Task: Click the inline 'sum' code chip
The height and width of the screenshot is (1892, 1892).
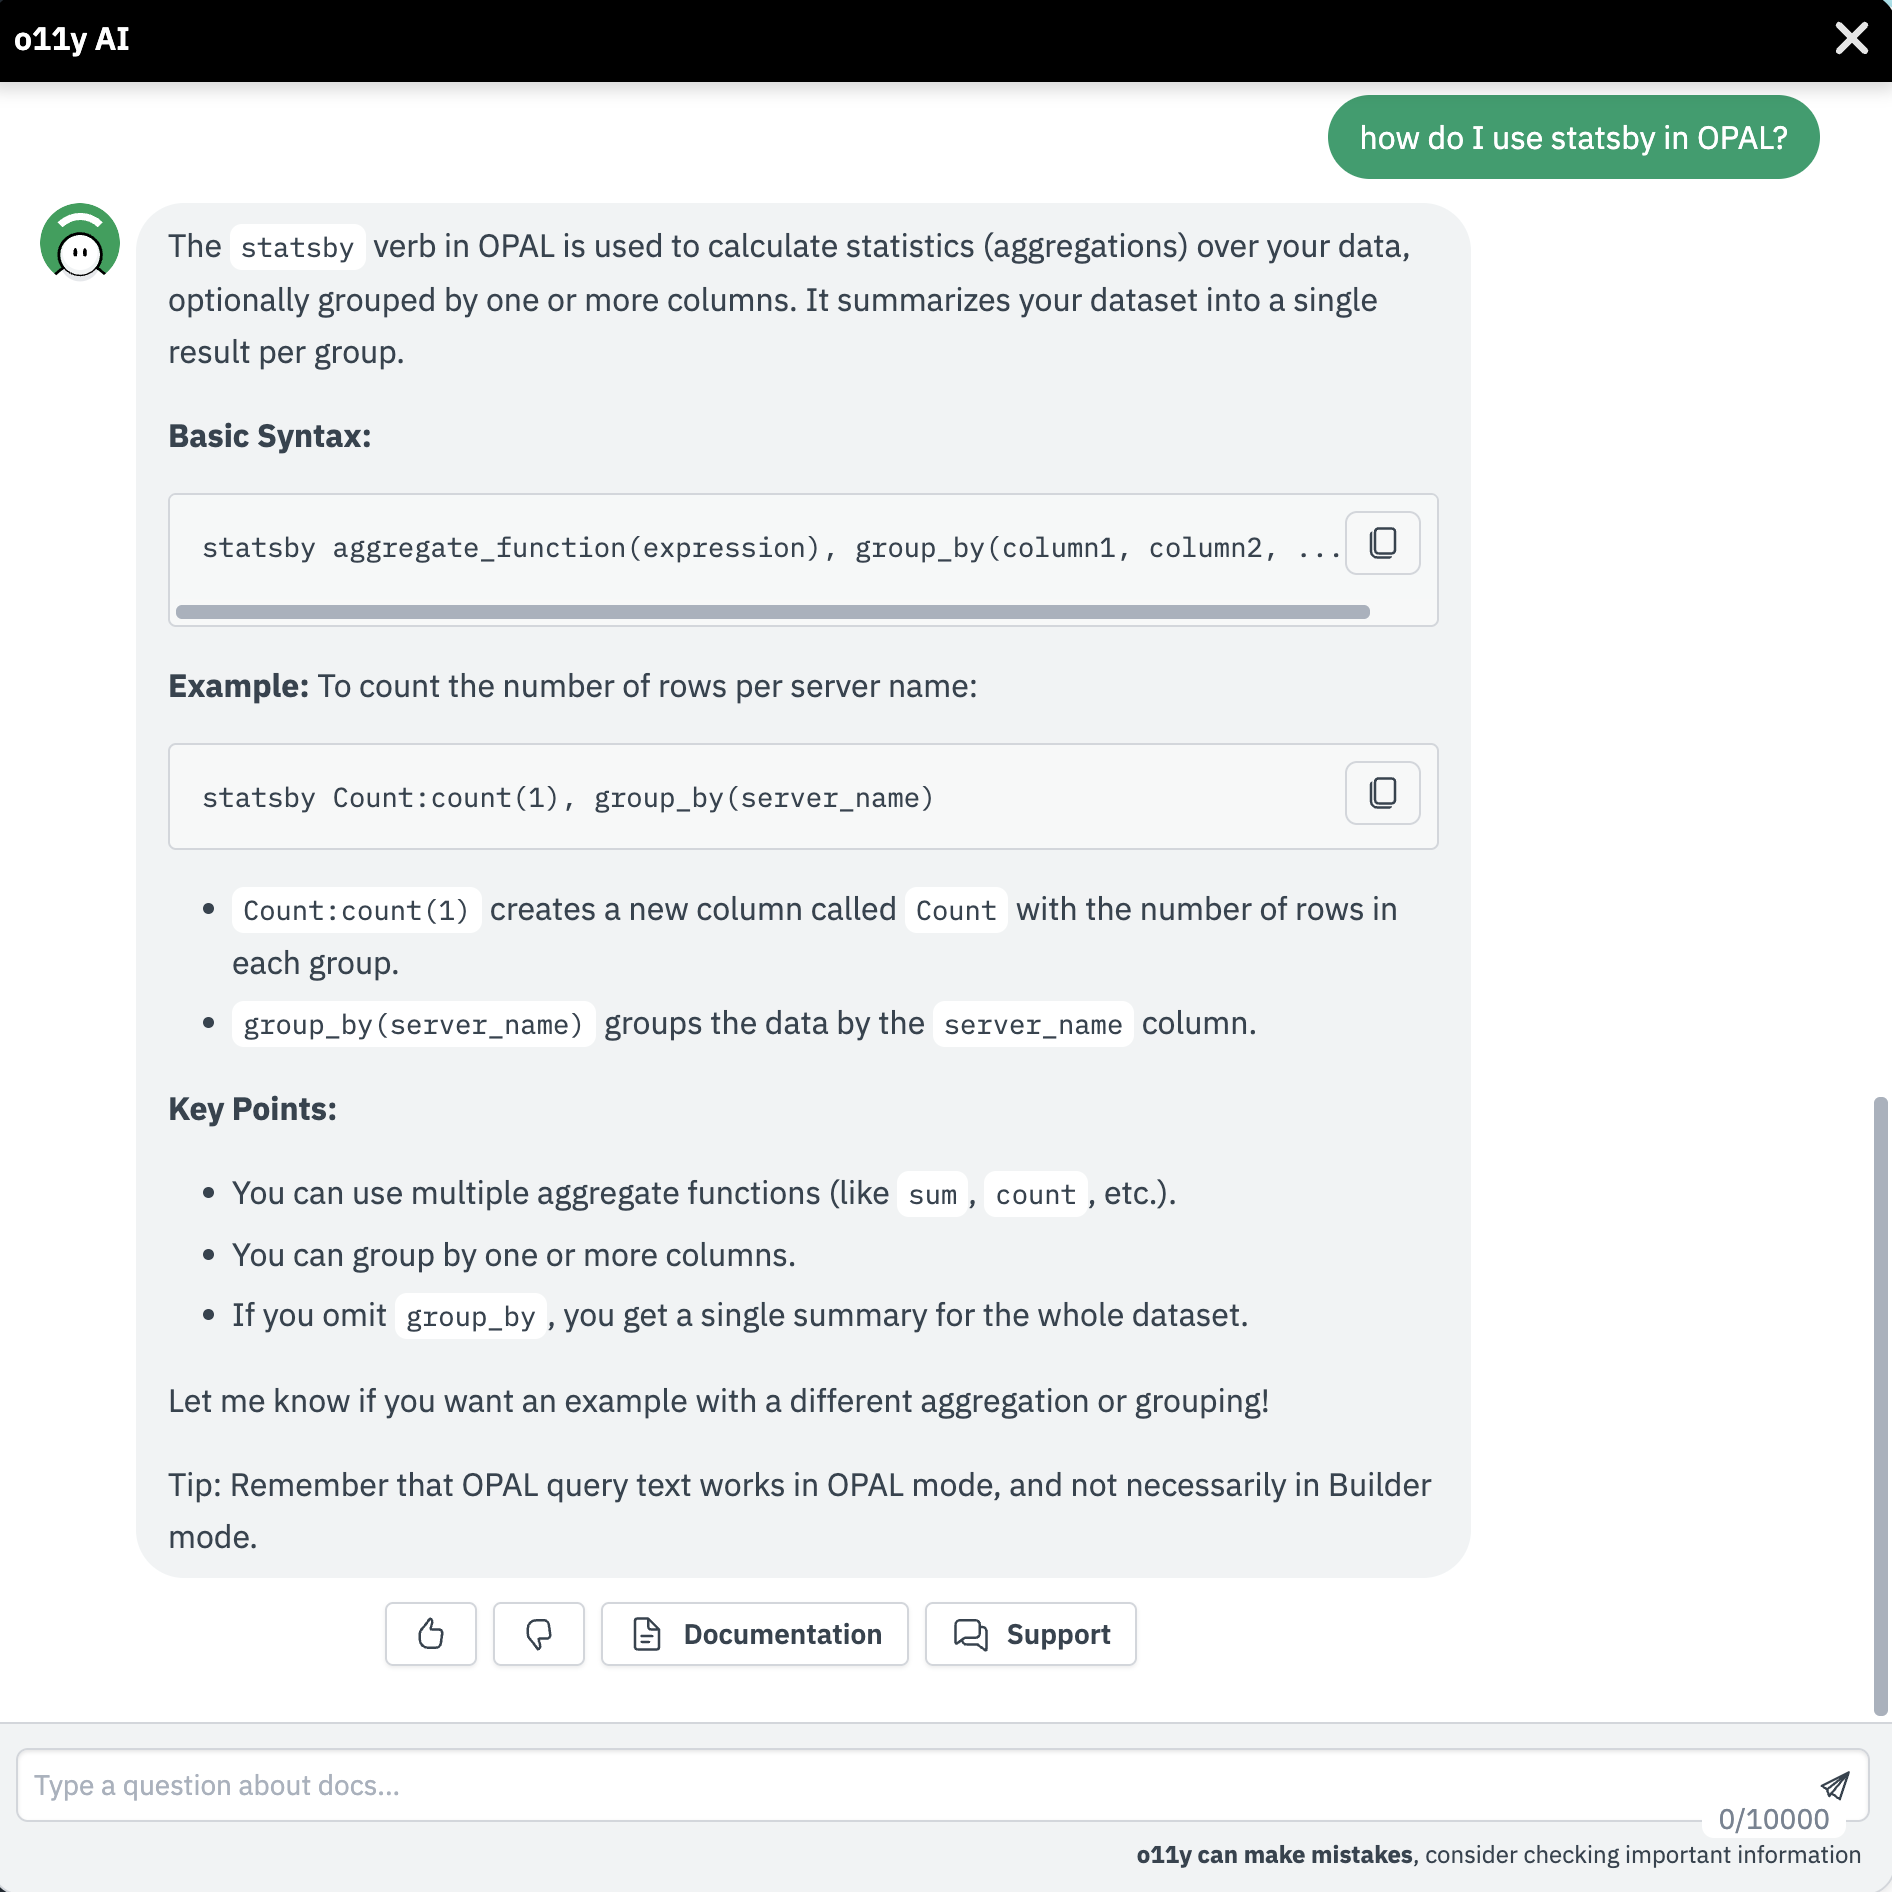Action: [932, 1194]
